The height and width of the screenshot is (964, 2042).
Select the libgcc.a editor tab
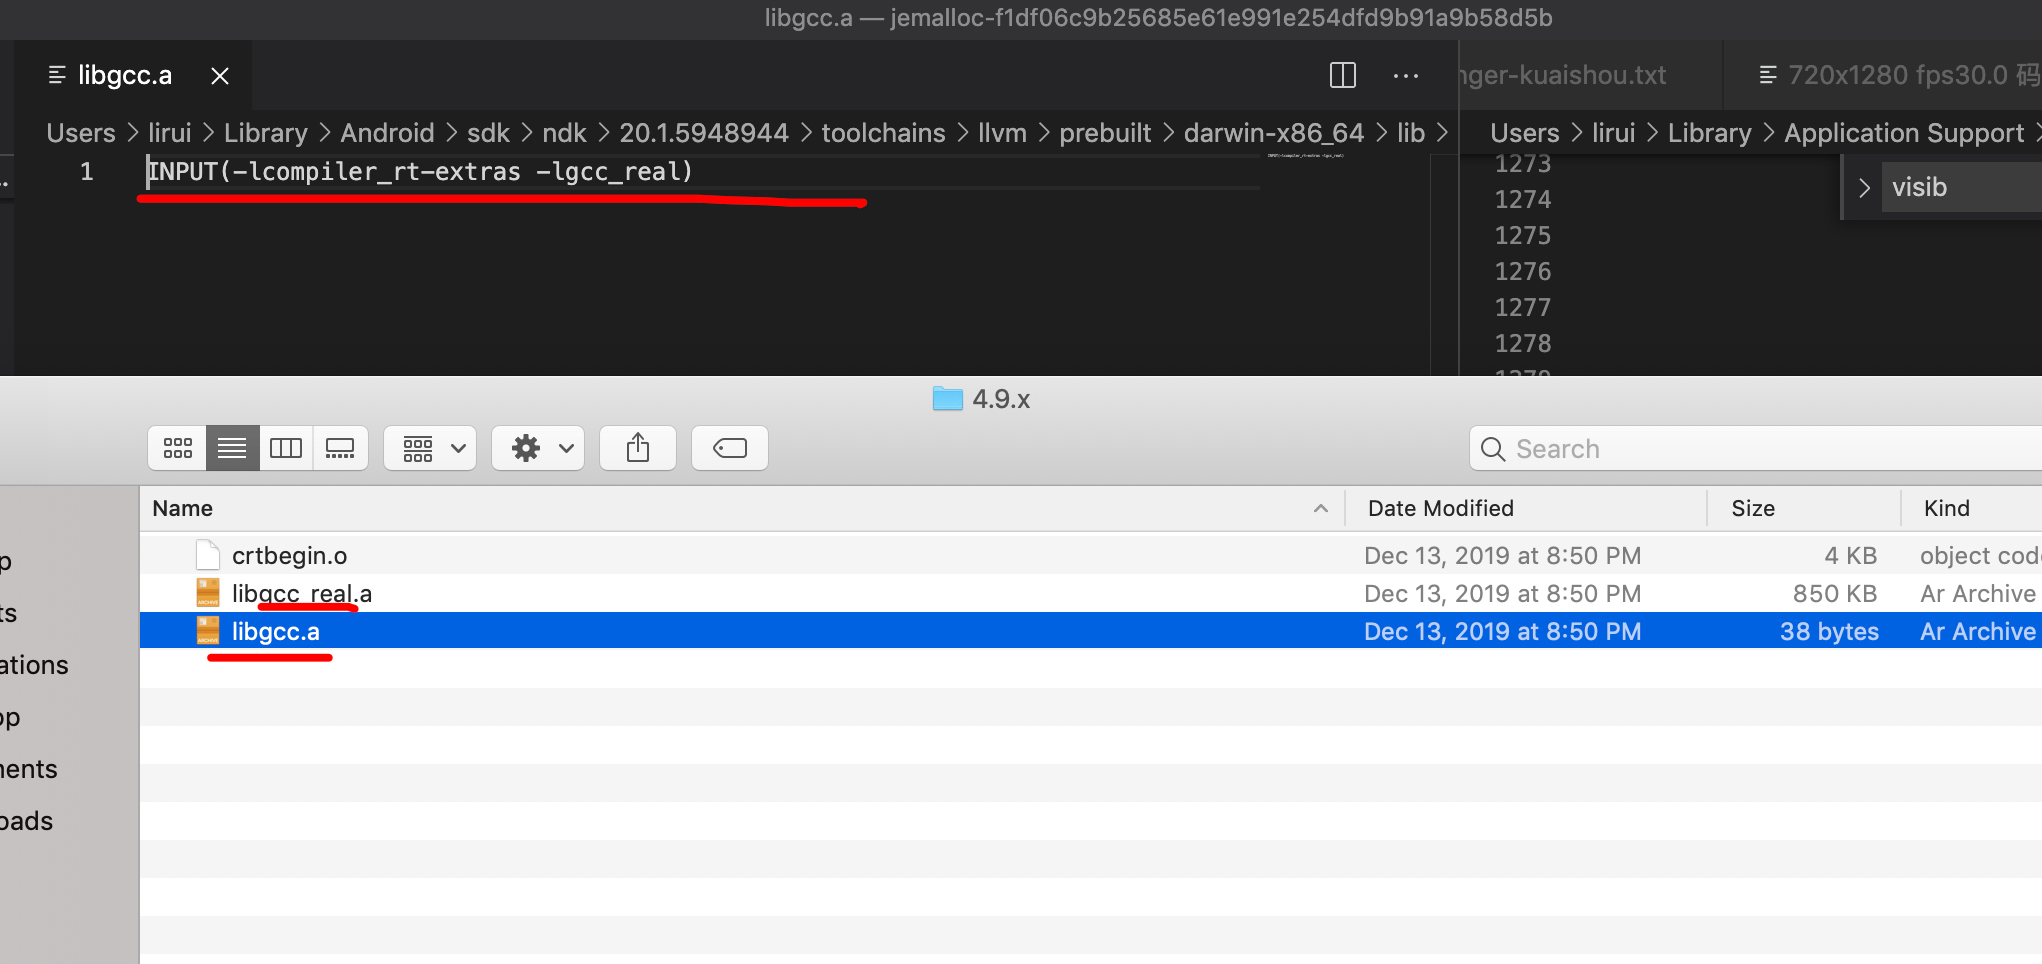click(x=125, y=76)
